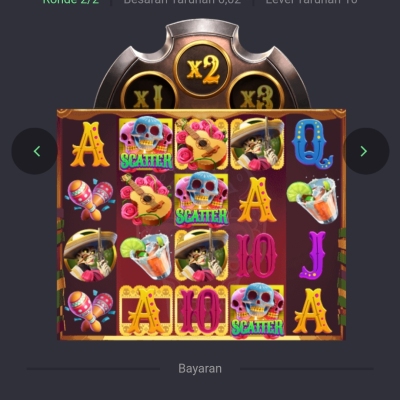Click the sombrero skeleton in the left column
Image resolution: width=400 pixels, height=400 pixels.
pos(90,255)
